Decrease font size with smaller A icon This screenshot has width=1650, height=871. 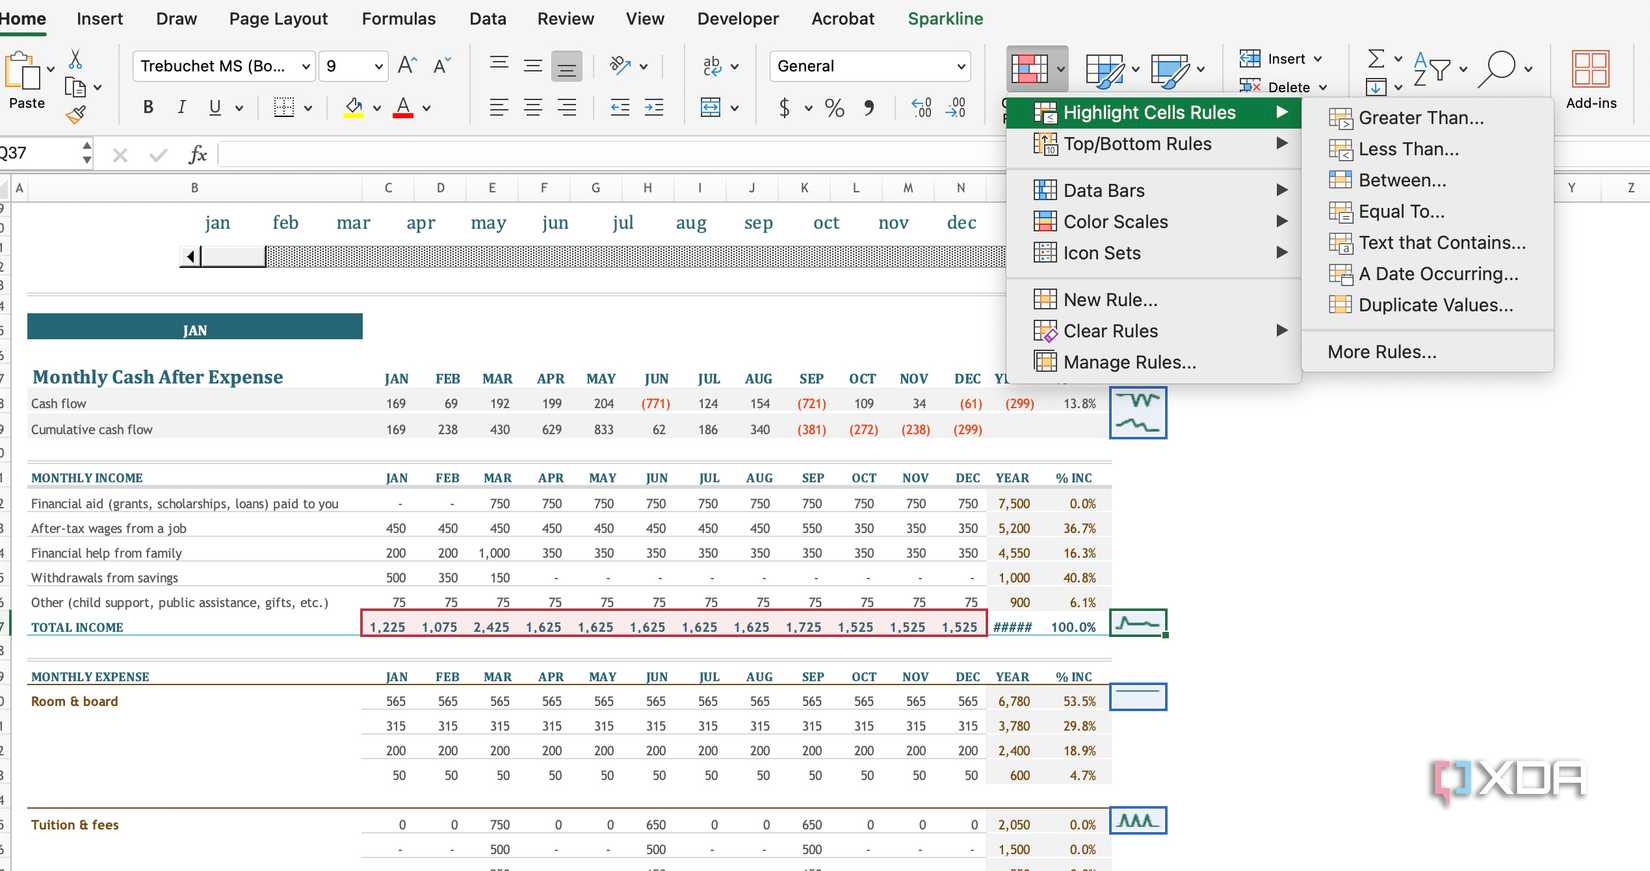pyautogui.click(x=441, y=66)
